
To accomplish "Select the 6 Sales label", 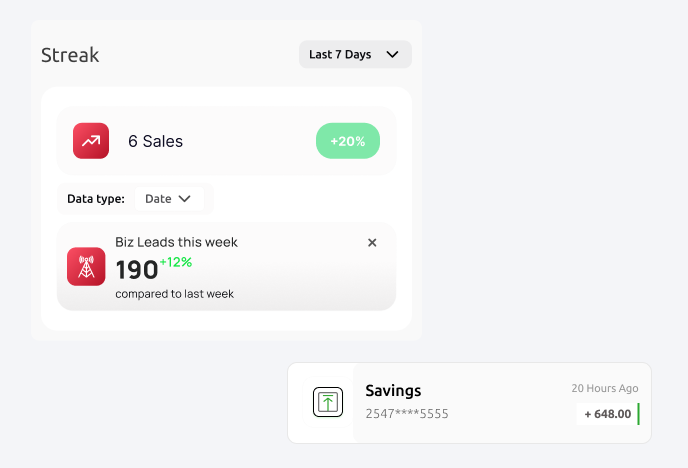I will [155, 141].
